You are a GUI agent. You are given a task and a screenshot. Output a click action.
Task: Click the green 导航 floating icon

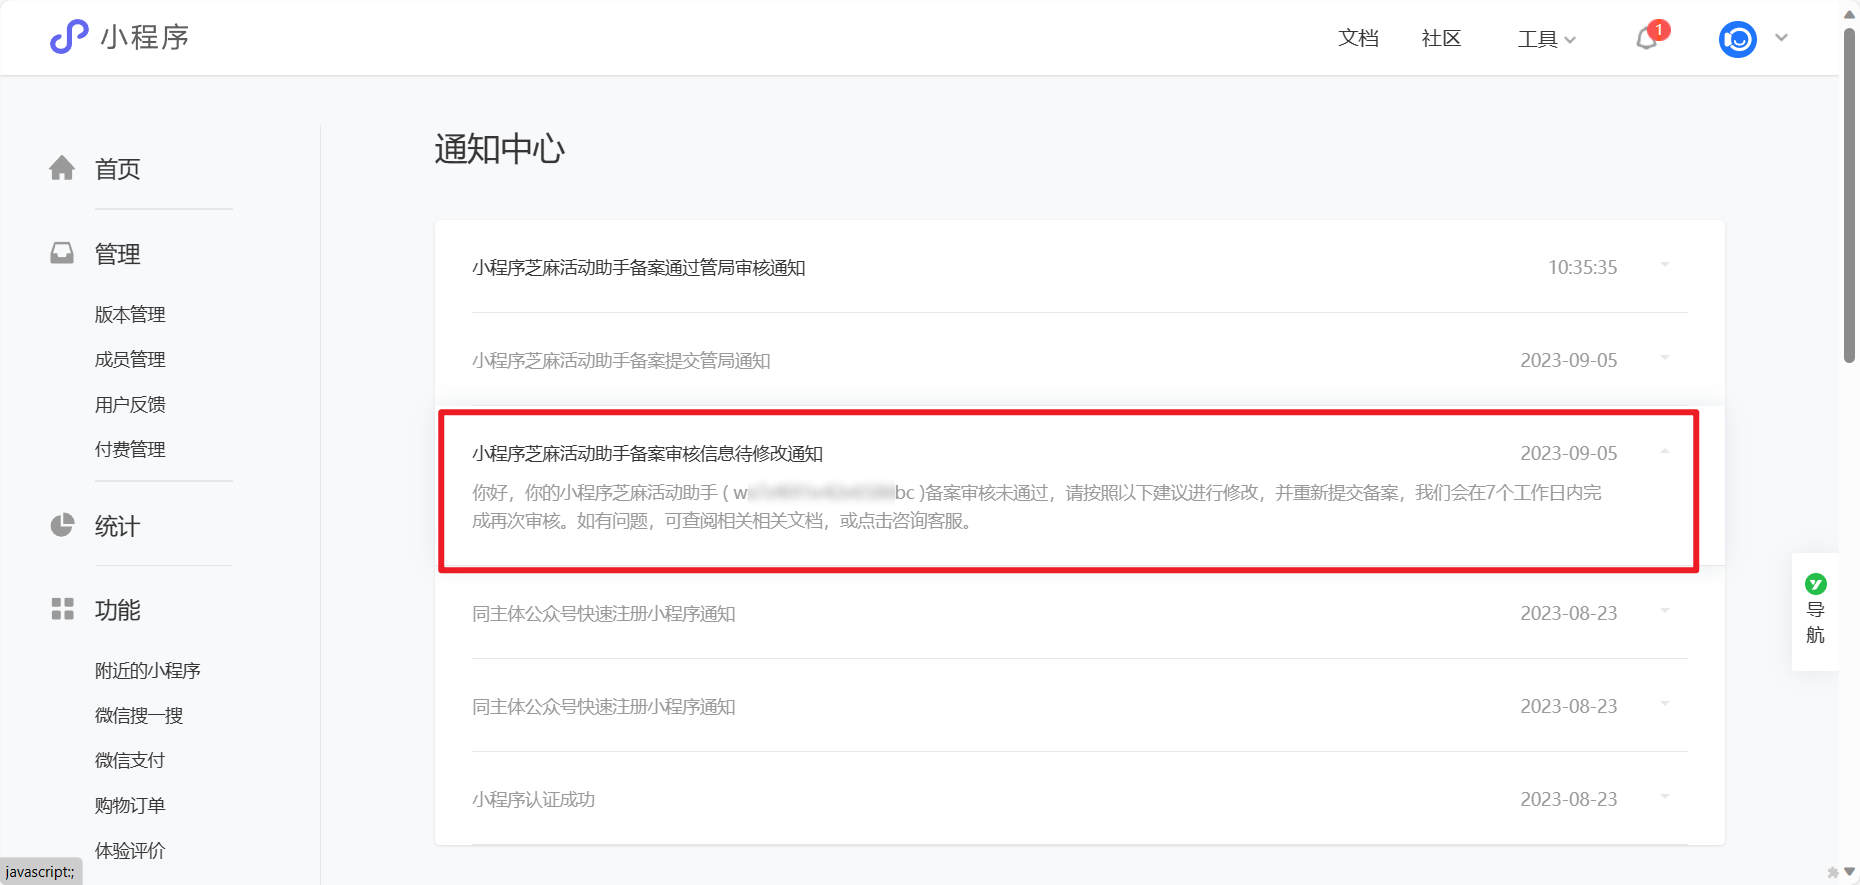1815,584
